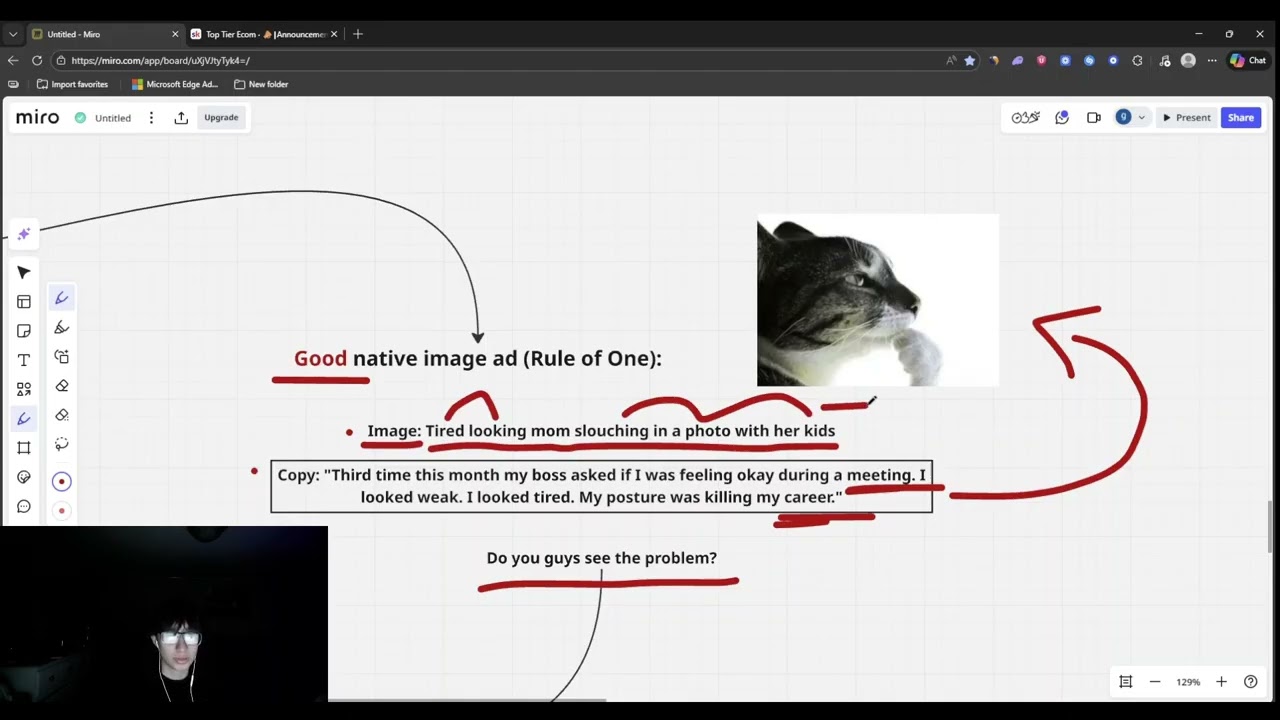This screenshot has height=720, width=1280.
Task: Start a video call icon
Action: (x=1093, y=117)
